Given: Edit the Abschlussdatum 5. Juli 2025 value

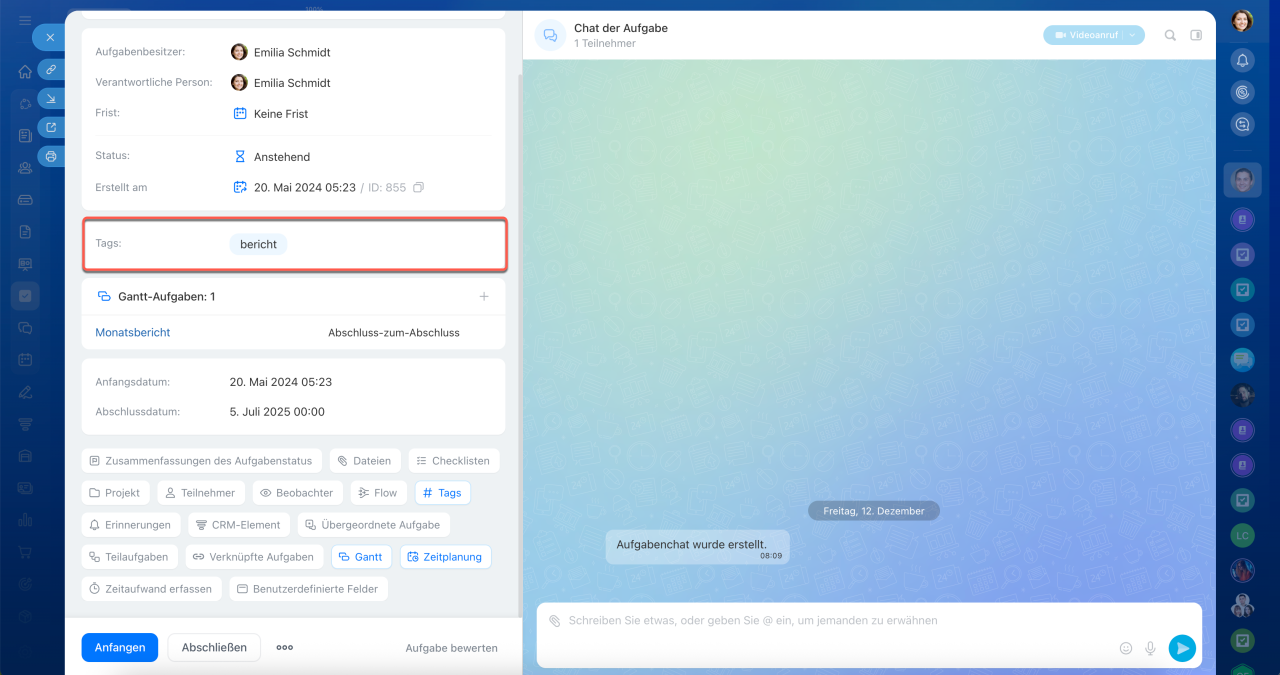Looking at the screenshot, I should 277,412.
